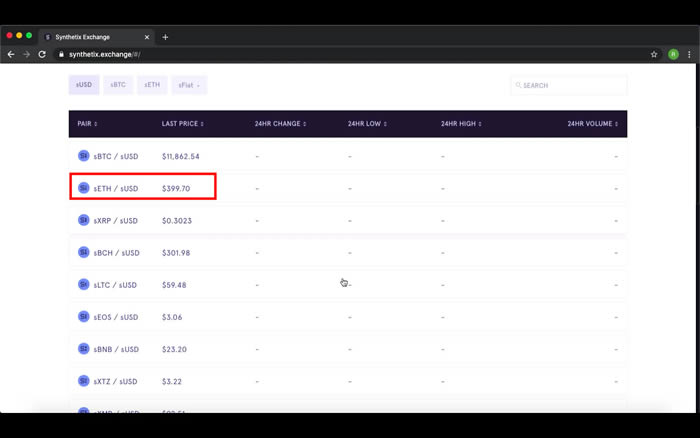The image size is (700, 438).
Task: Open the sEOS / sUSD pair
Action: click(116, 317)
